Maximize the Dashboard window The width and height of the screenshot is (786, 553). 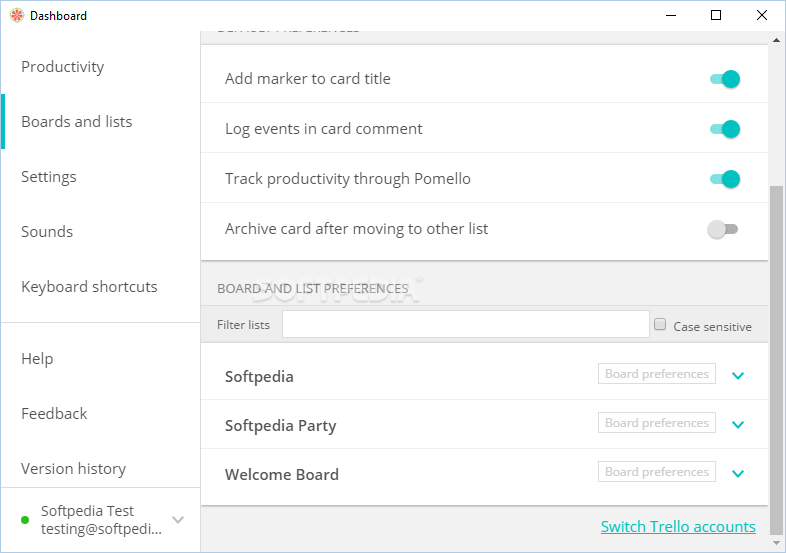click(x=716, y=16)
